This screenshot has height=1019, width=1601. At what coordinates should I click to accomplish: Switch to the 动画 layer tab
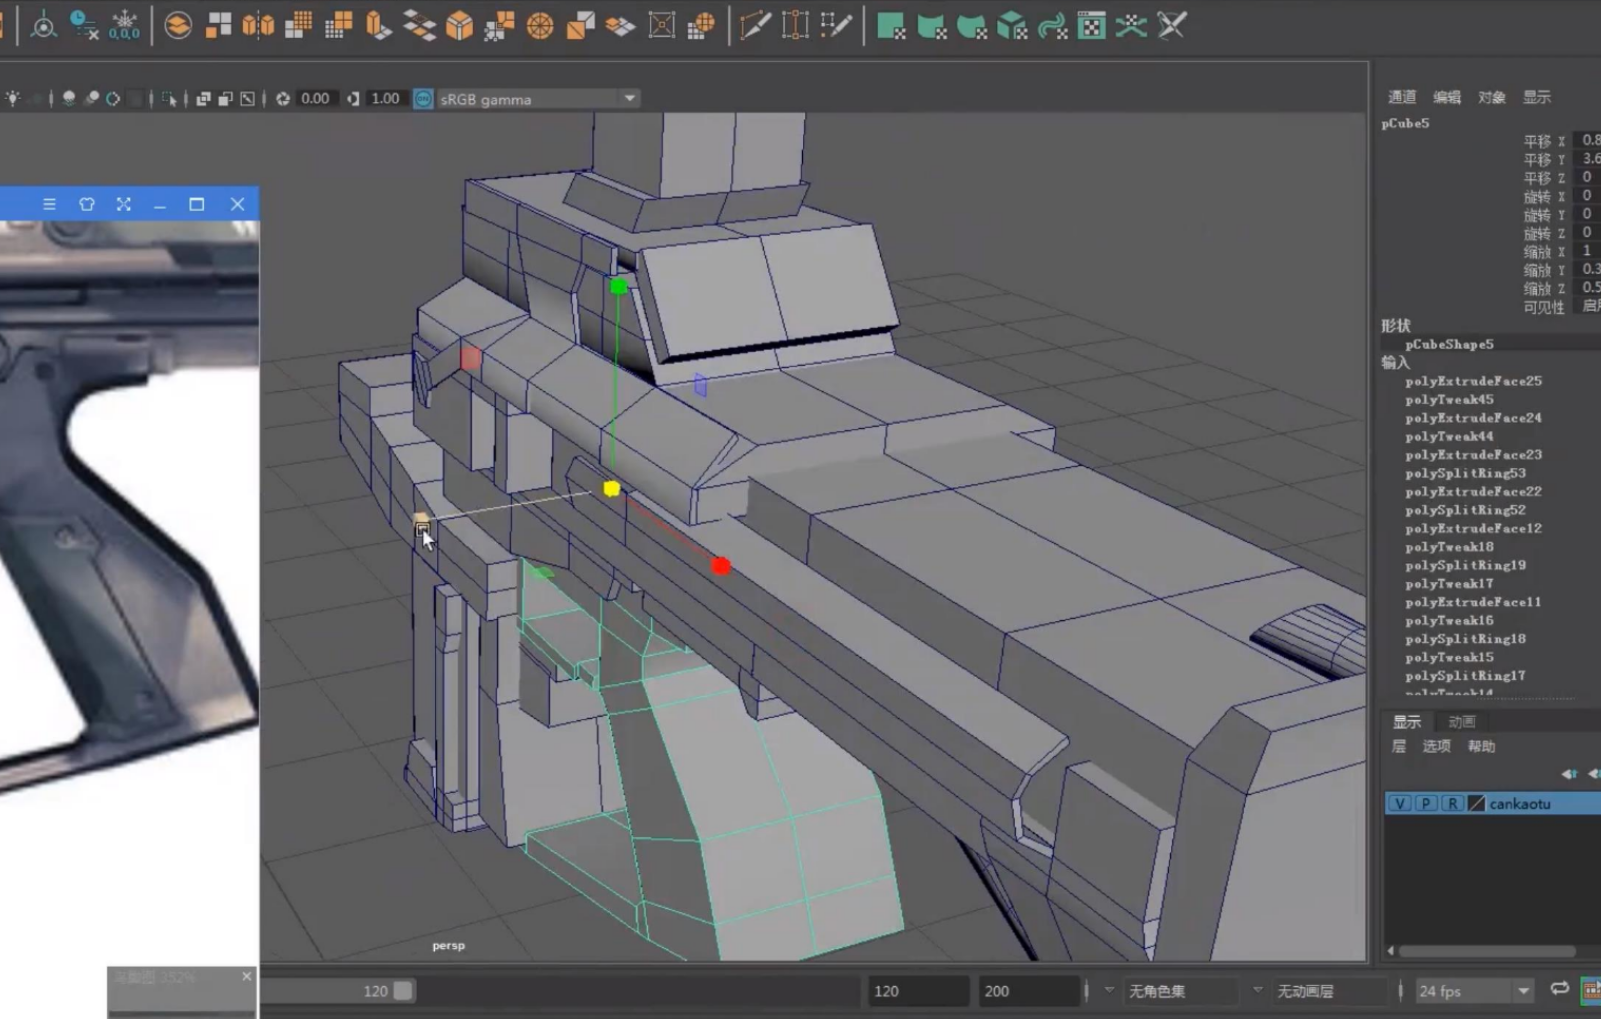tap(1461, 722)
